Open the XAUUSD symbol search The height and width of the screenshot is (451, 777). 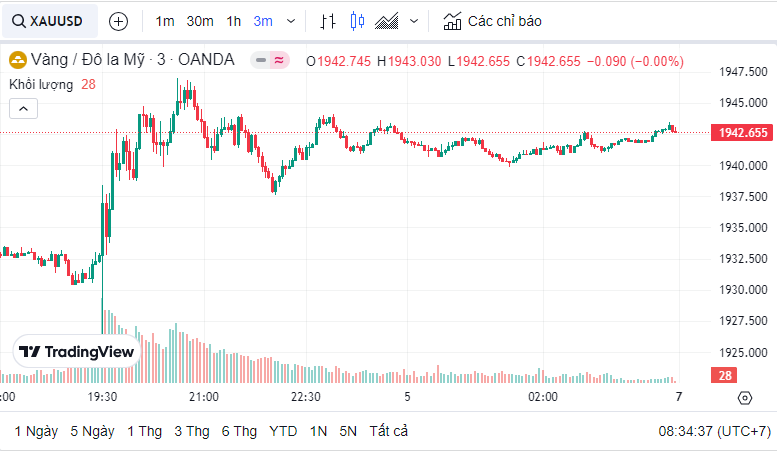[x=48, y=21]
